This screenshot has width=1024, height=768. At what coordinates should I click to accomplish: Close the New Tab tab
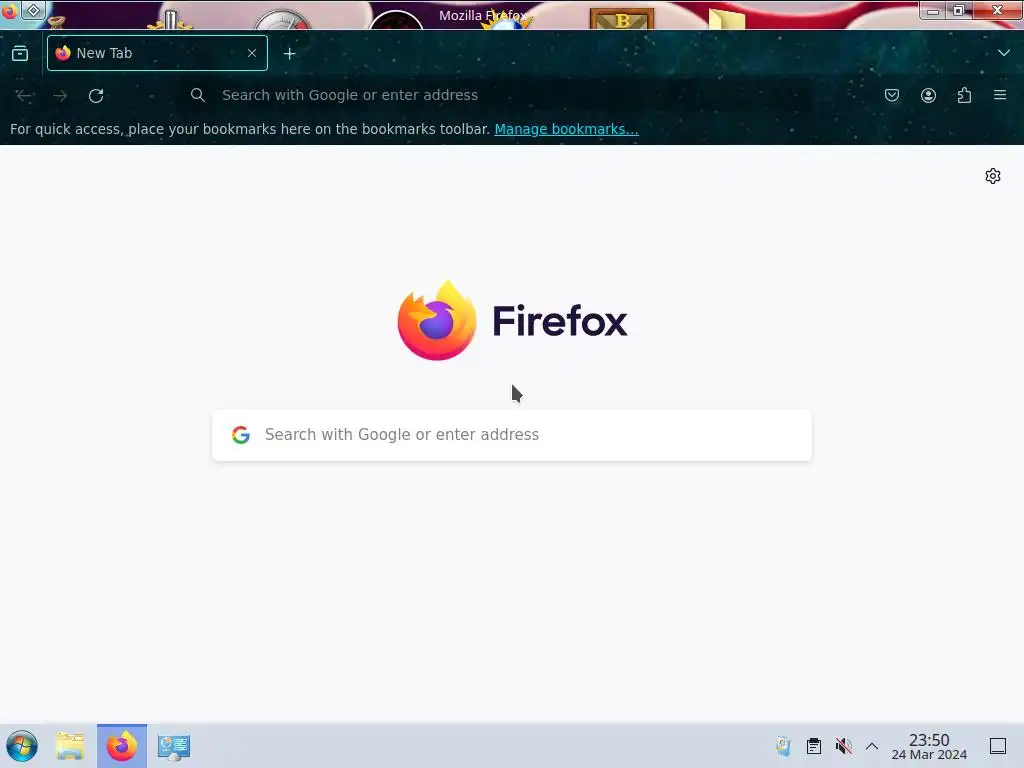click(x=252, y=53)
